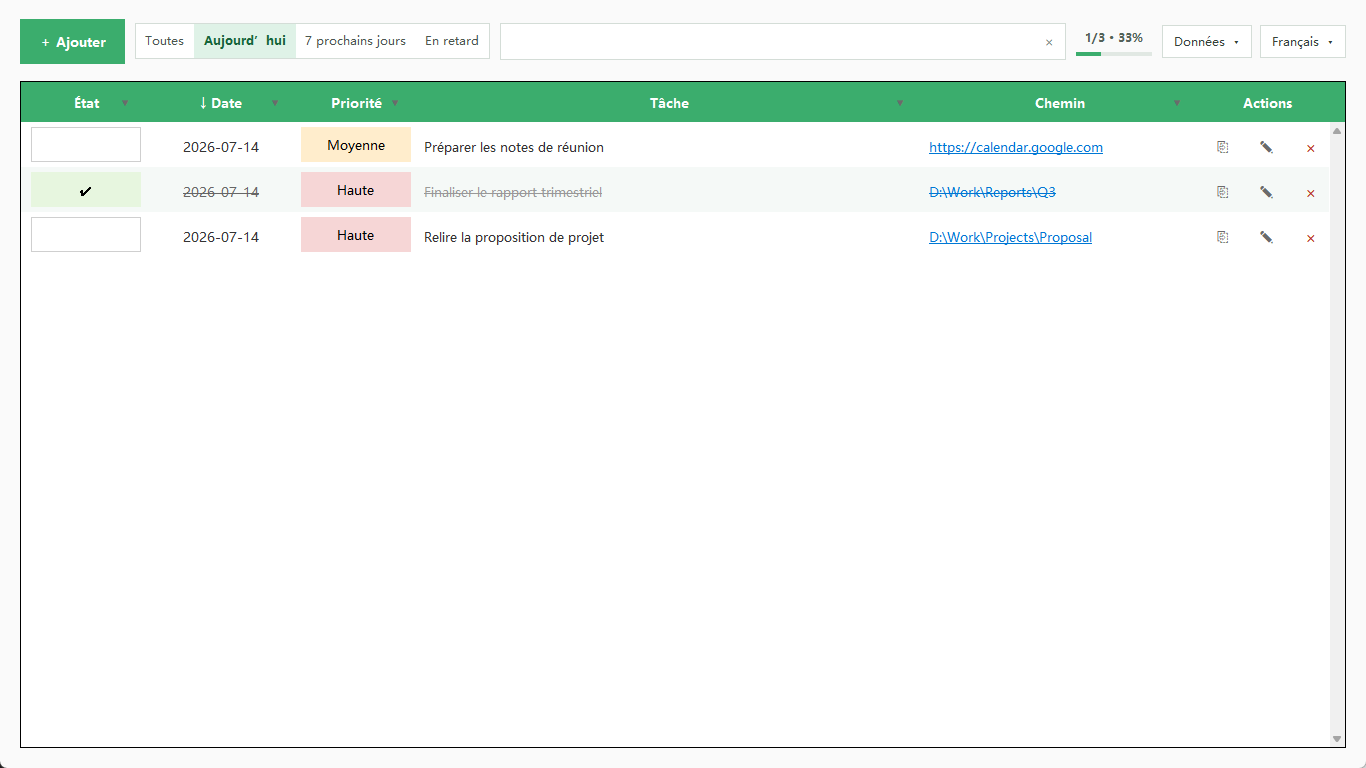The width and height of the screenshot is (1366, 768).
Task: Click the Chemin column header
Action: pos(1060,103)
